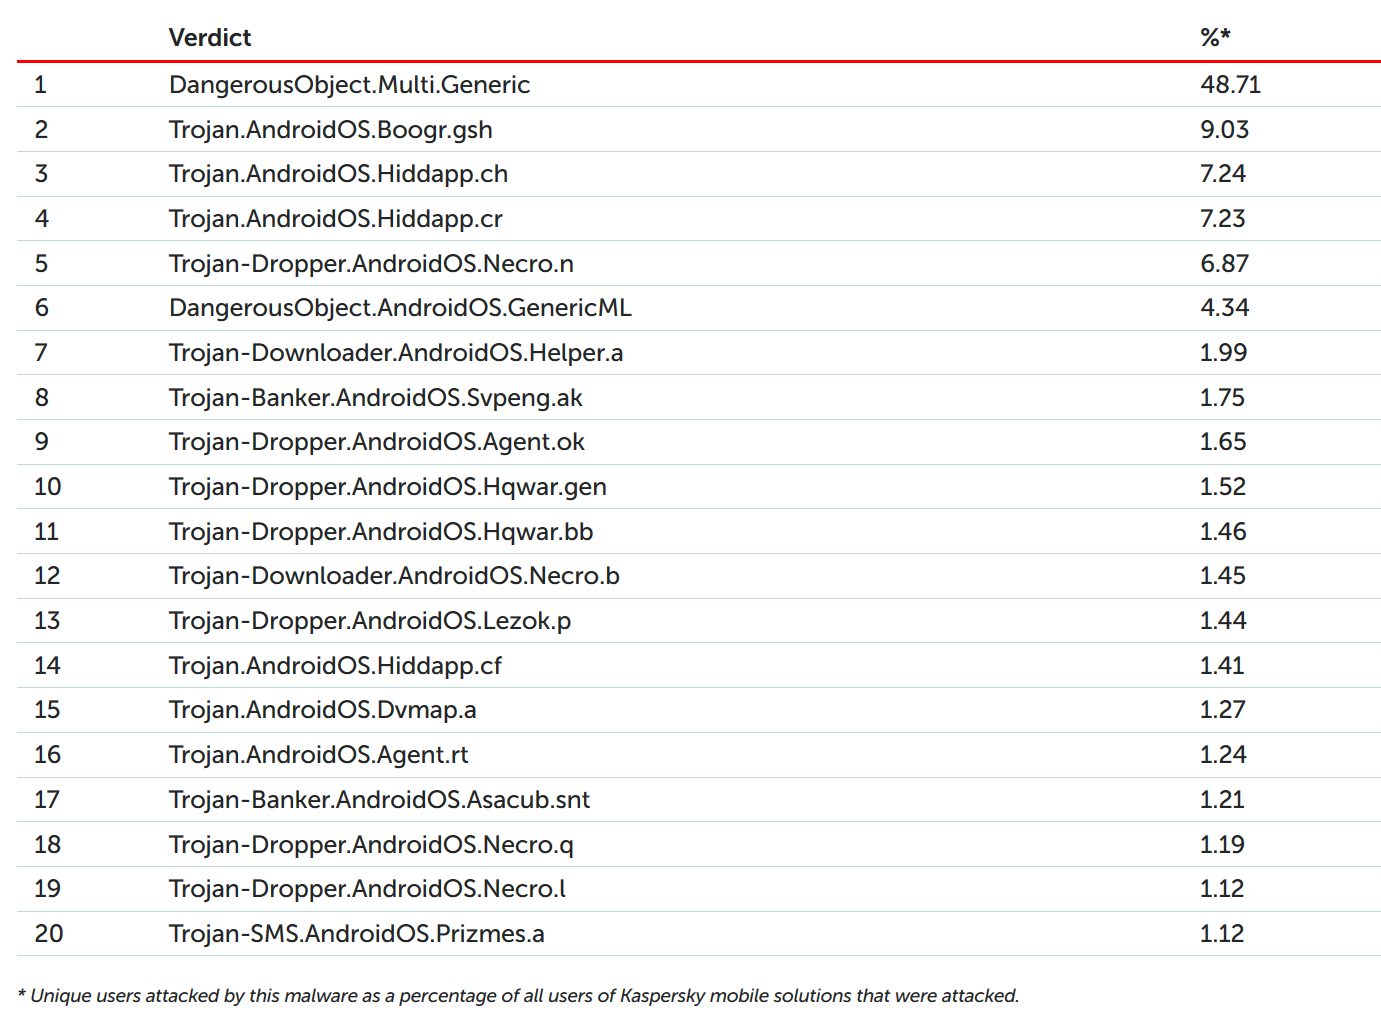Select Trojan-Dropper.AndroidOS.Hqwar.gen entry
This screenshot has height=1028, width=1381.
click(387, 487)
